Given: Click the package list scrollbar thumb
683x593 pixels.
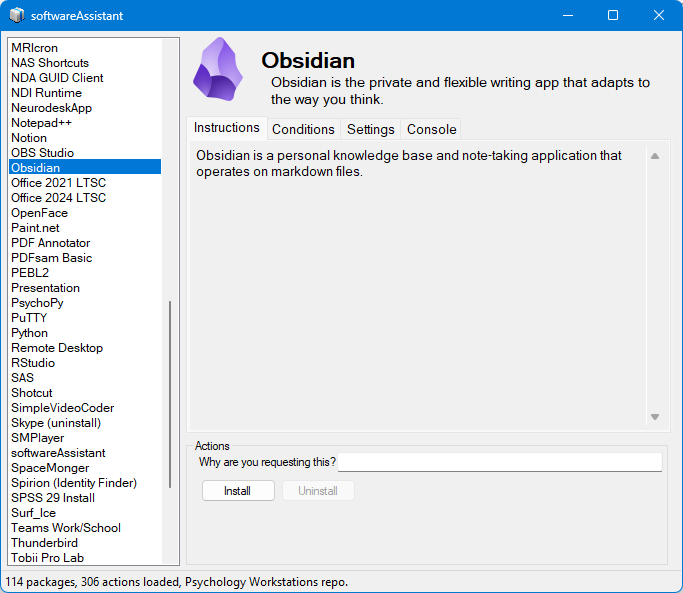Looking at the screenshot, I should click(x=170, y=394).
